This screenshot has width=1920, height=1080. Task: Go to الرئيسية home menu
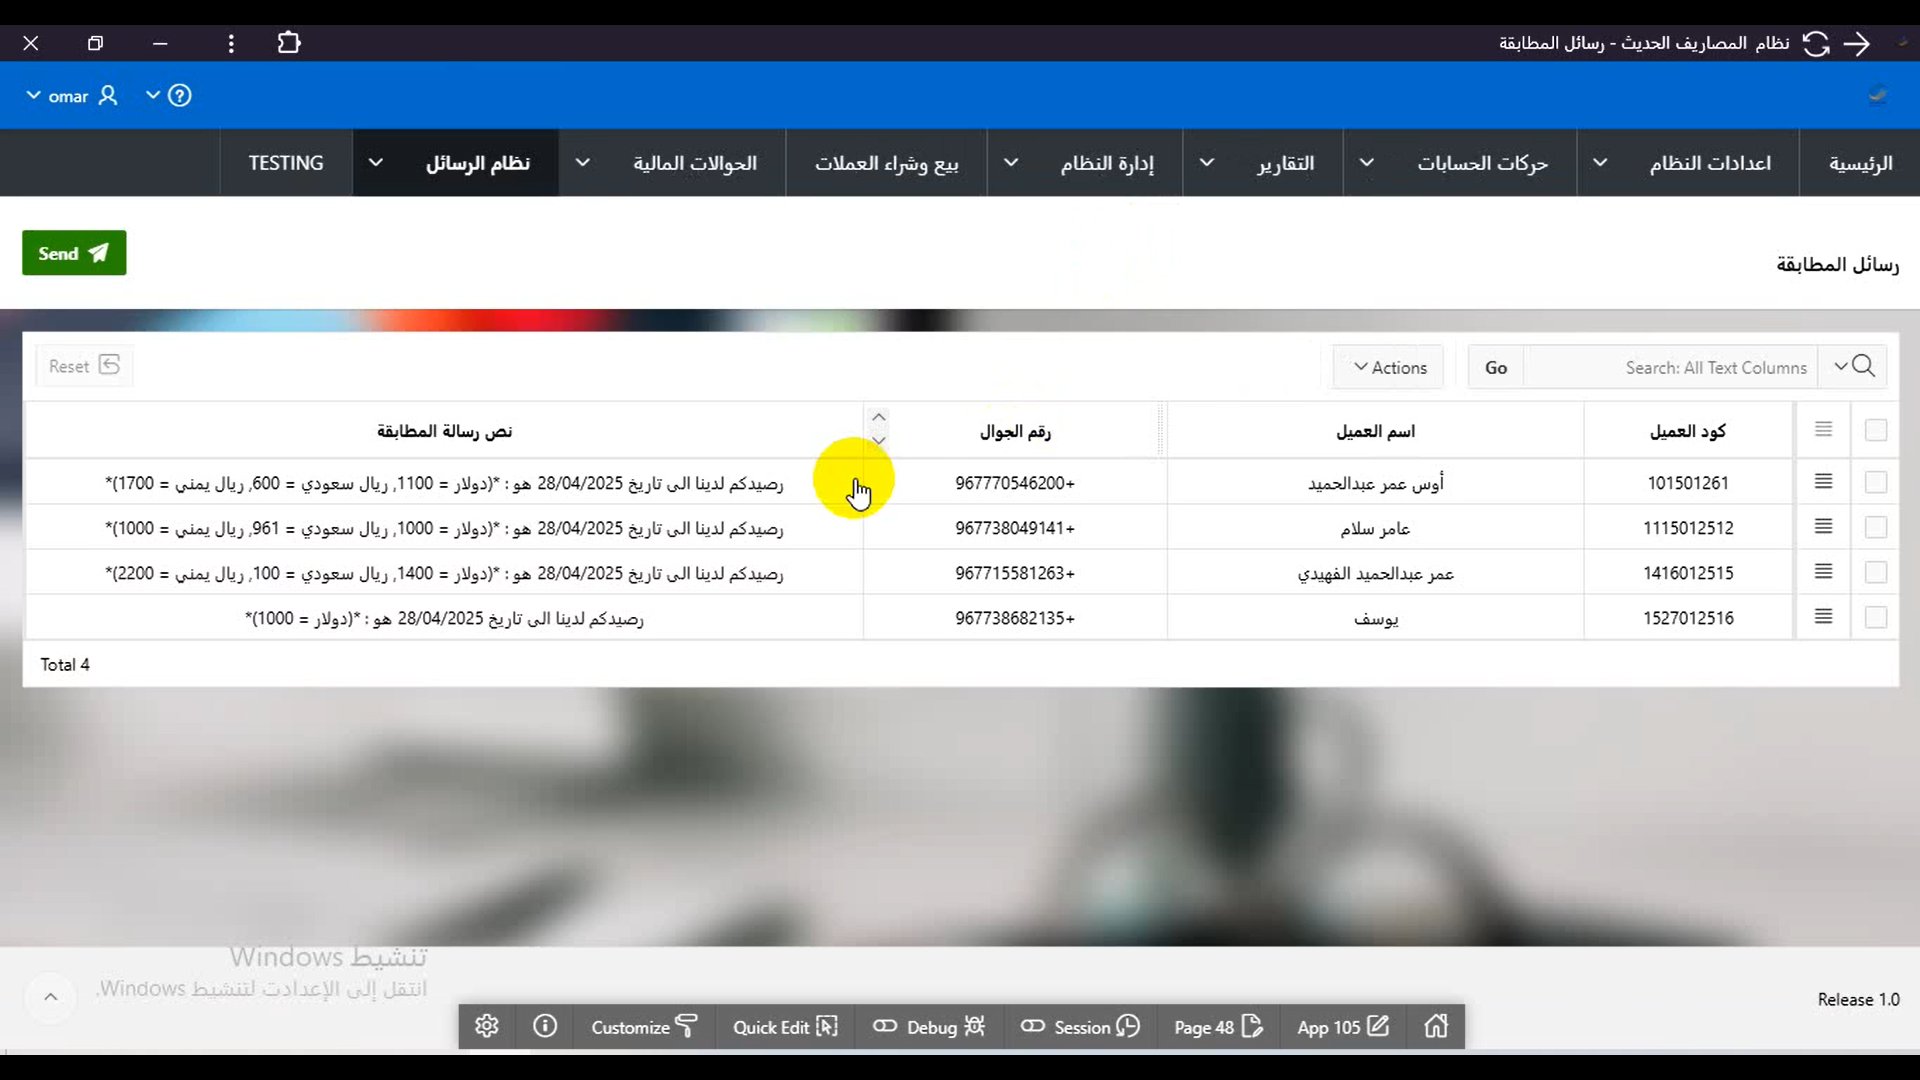coord(1860,163)
